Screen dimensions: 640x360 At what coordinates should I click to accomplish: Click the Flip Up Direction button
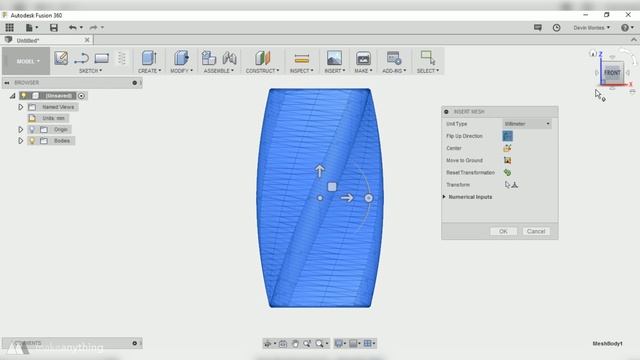(507, 136)
